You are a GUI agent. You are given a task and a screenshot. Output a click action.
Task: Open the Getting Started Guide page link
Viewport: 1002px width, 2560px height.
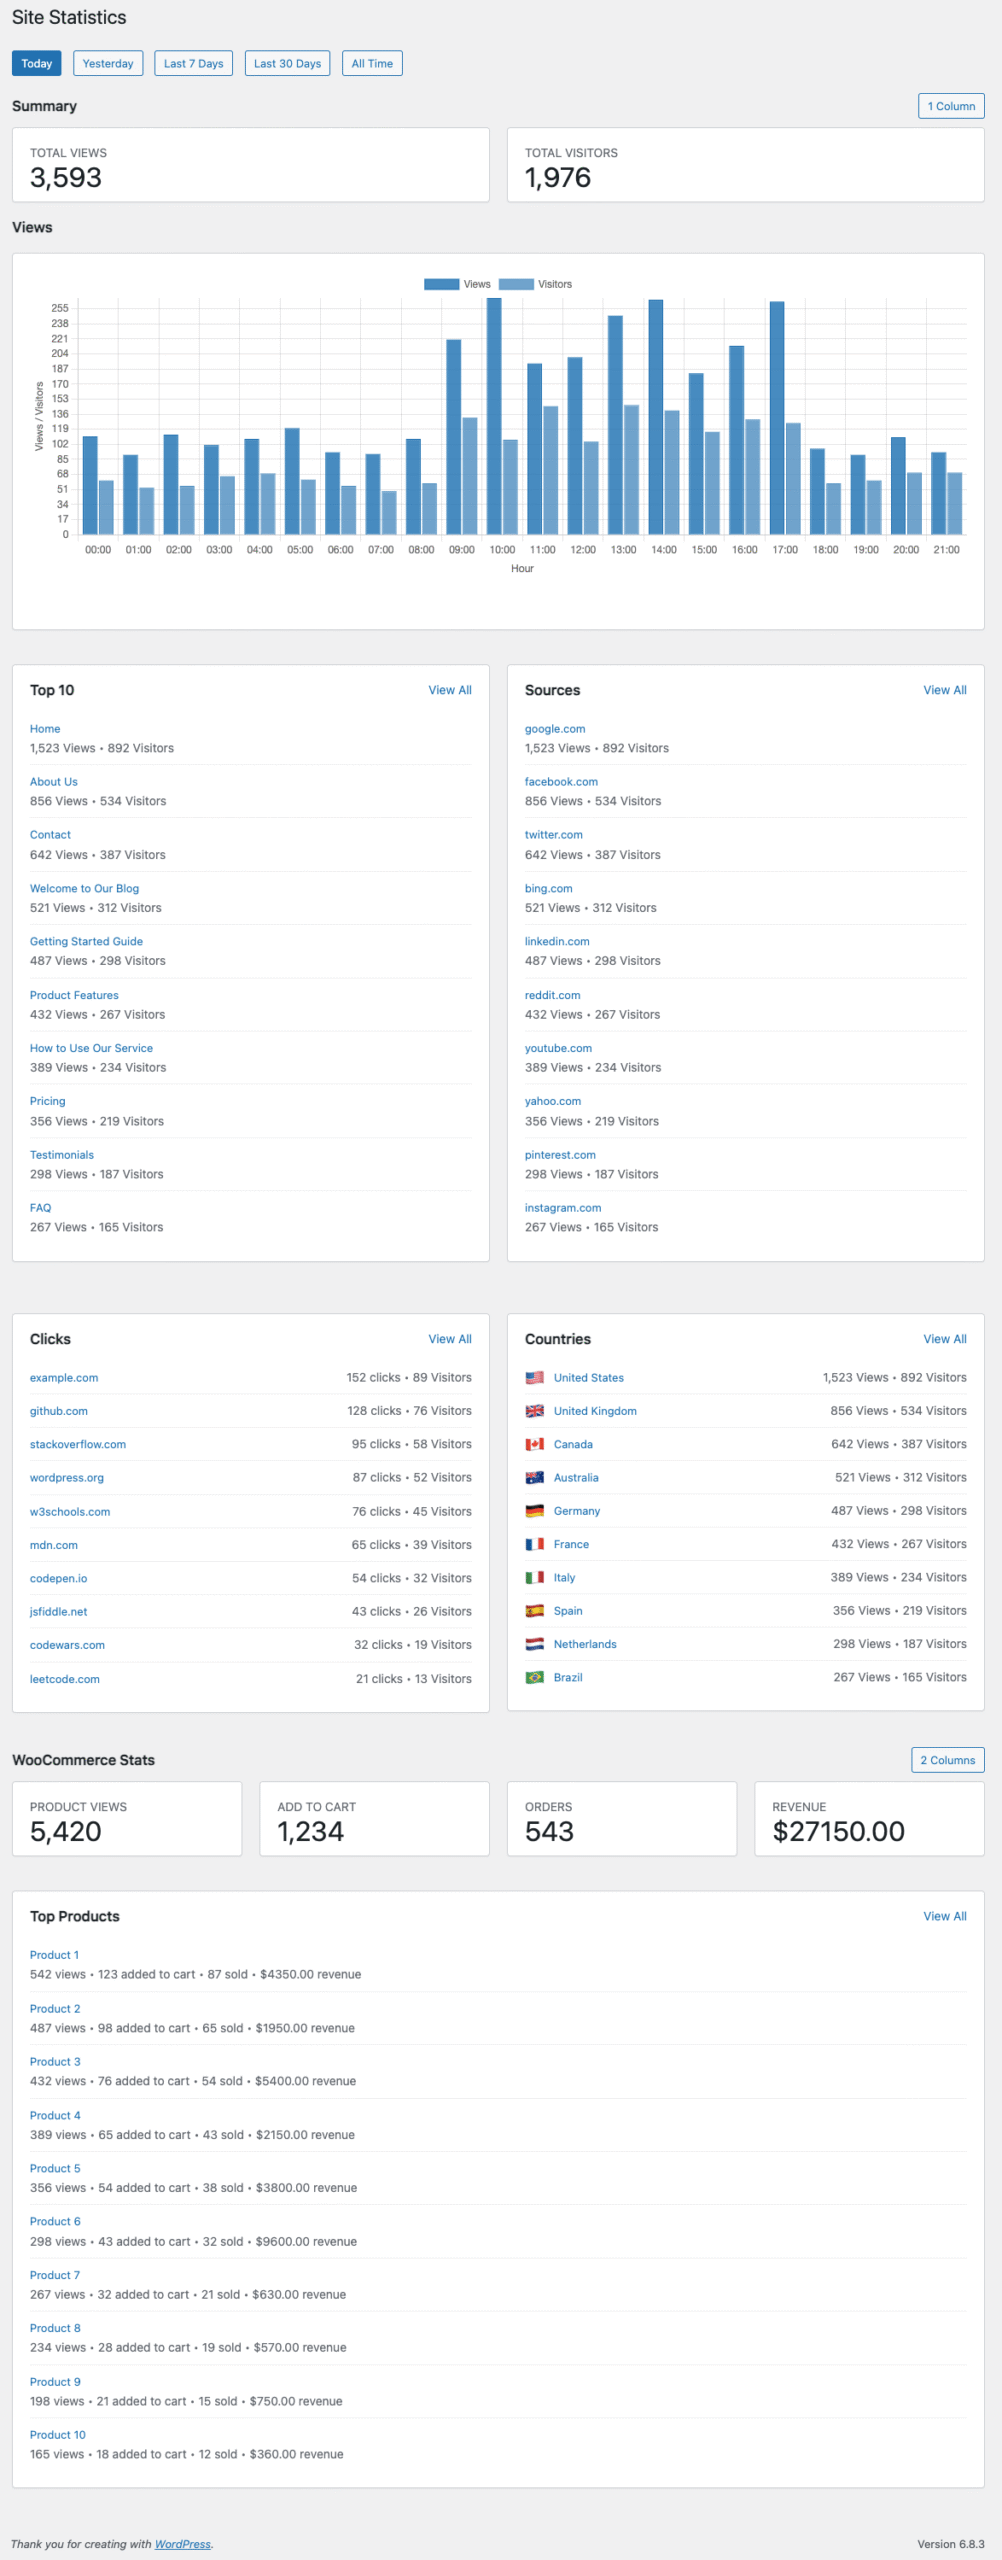(x=86, y=941)
